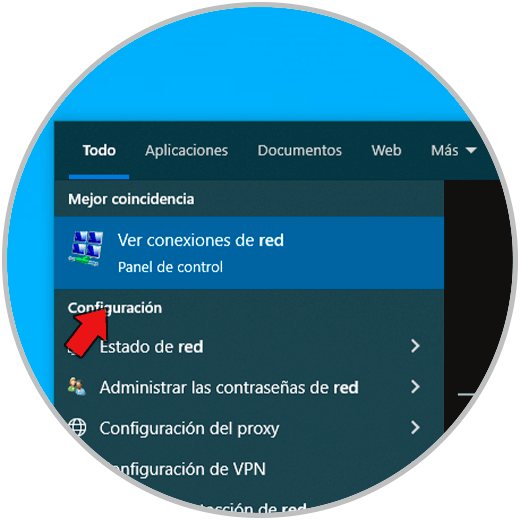
Task: Expand chevron for Administrar las contraseñas de red
Action: coord(415,387)
